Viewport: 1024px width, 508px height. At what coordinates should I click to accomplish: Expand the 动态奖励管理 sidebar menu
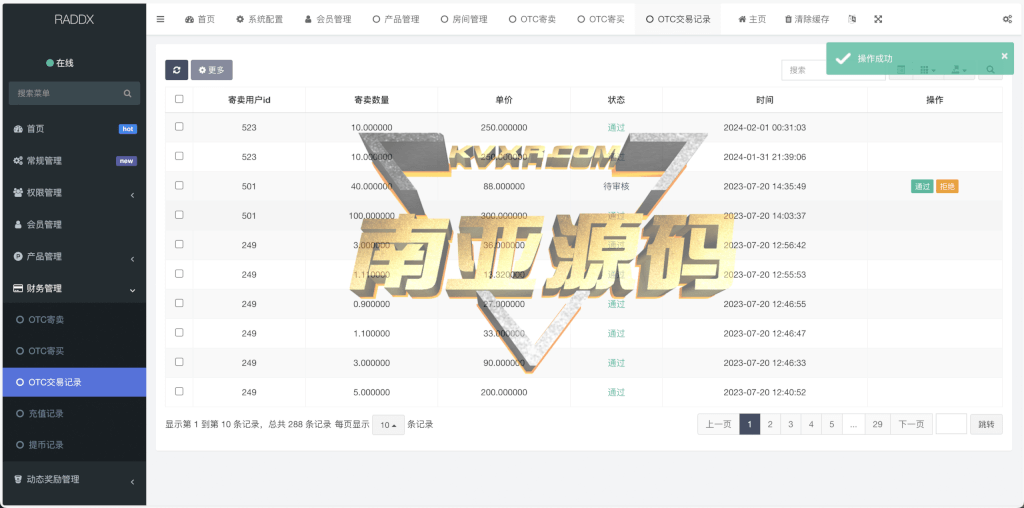tap(73, 479)
